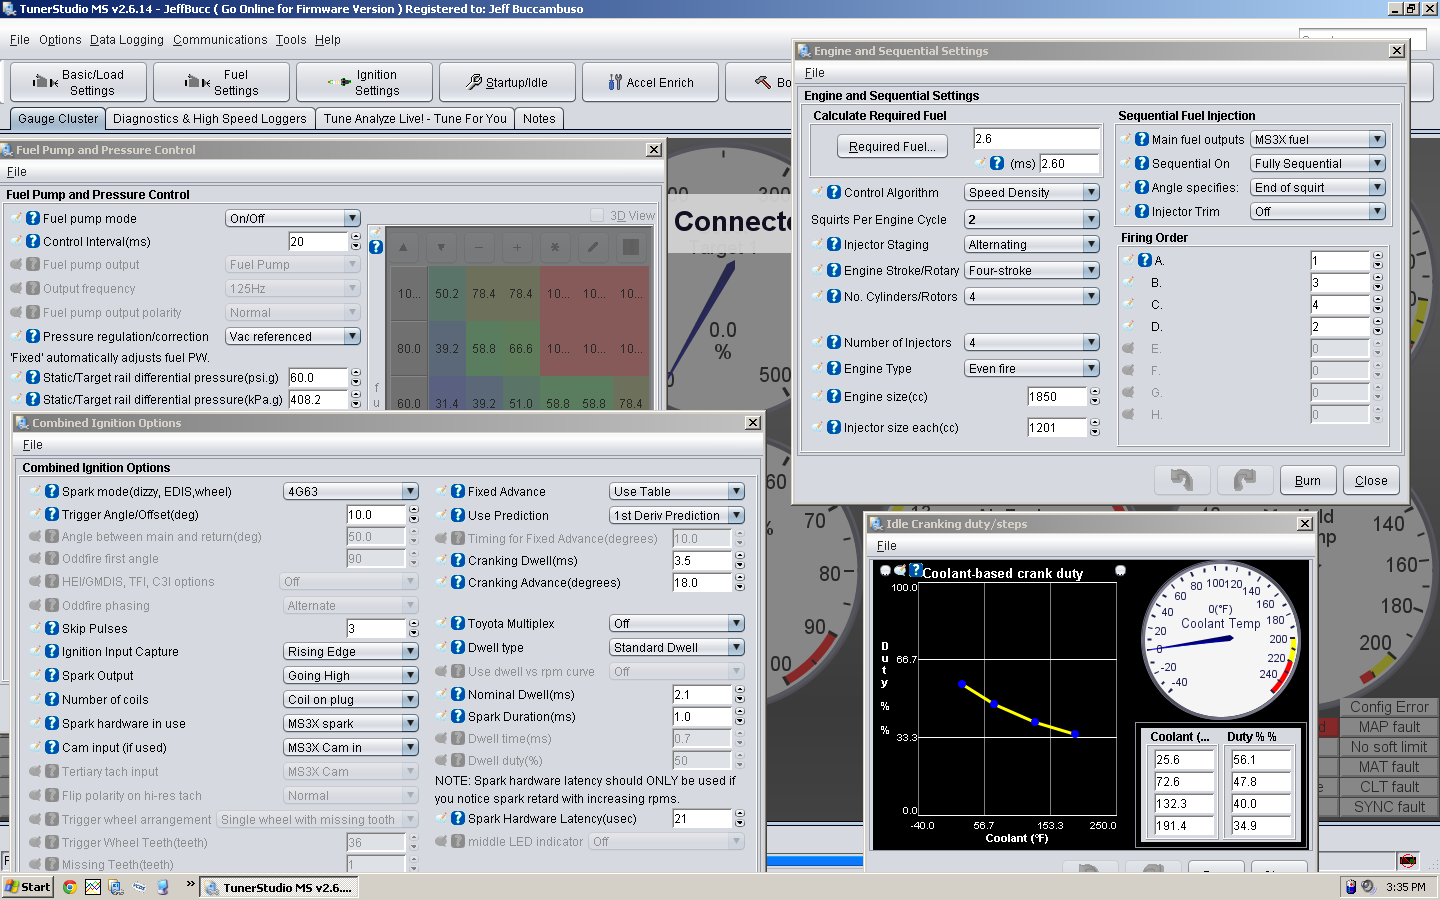
Task: Click the help icon beside Fuel pump mode
Action: click(33, 218)
